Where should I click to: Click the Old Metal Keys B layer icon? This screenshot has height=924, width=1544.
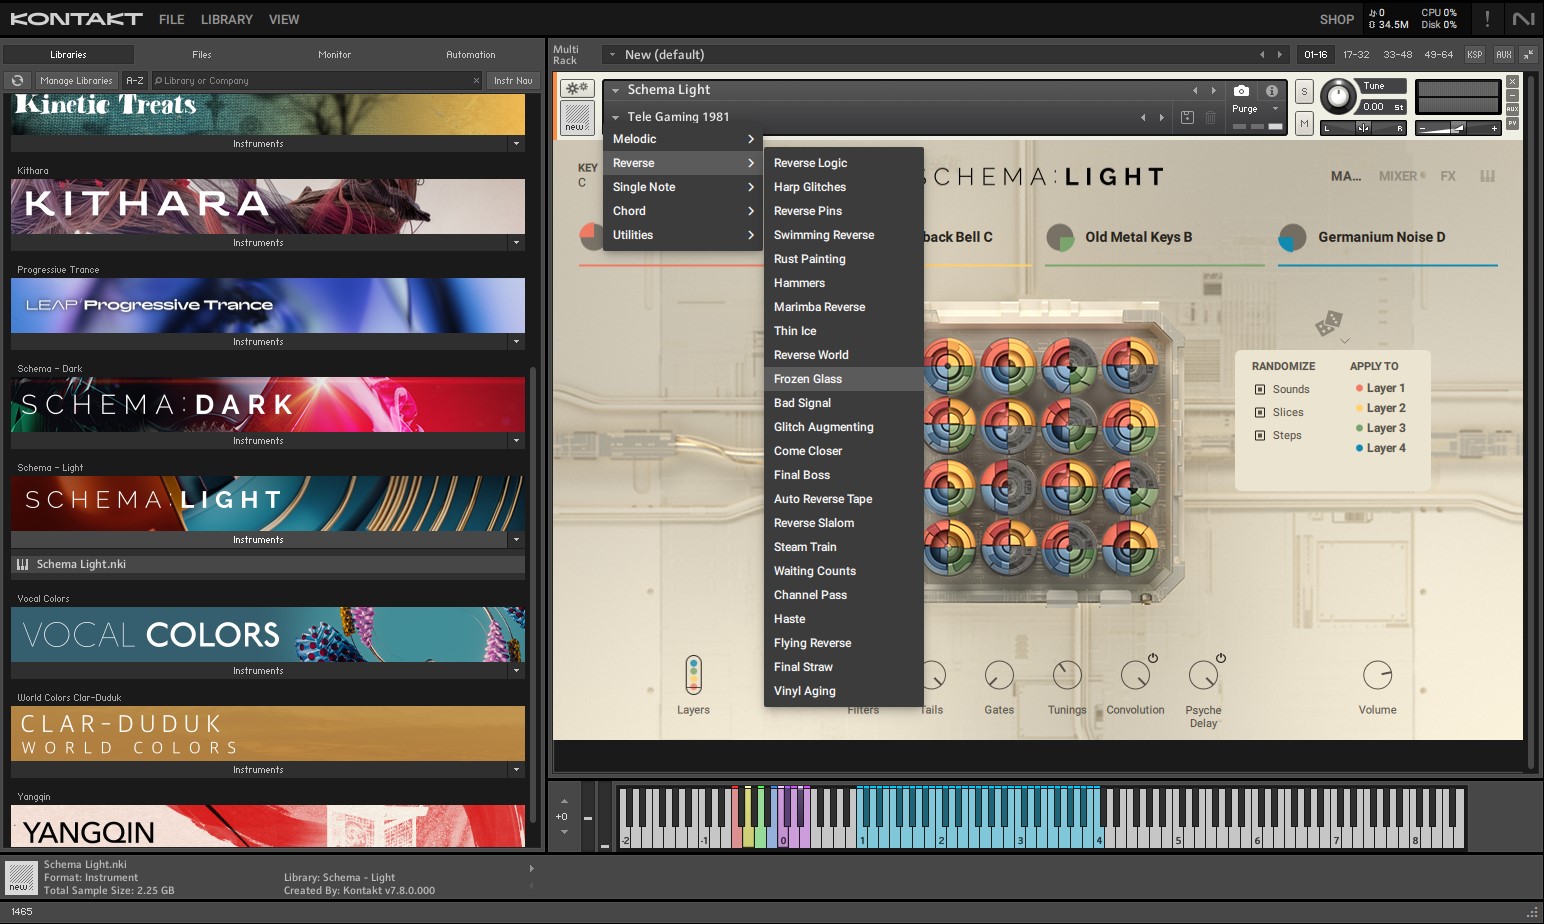pos(1060,237)
